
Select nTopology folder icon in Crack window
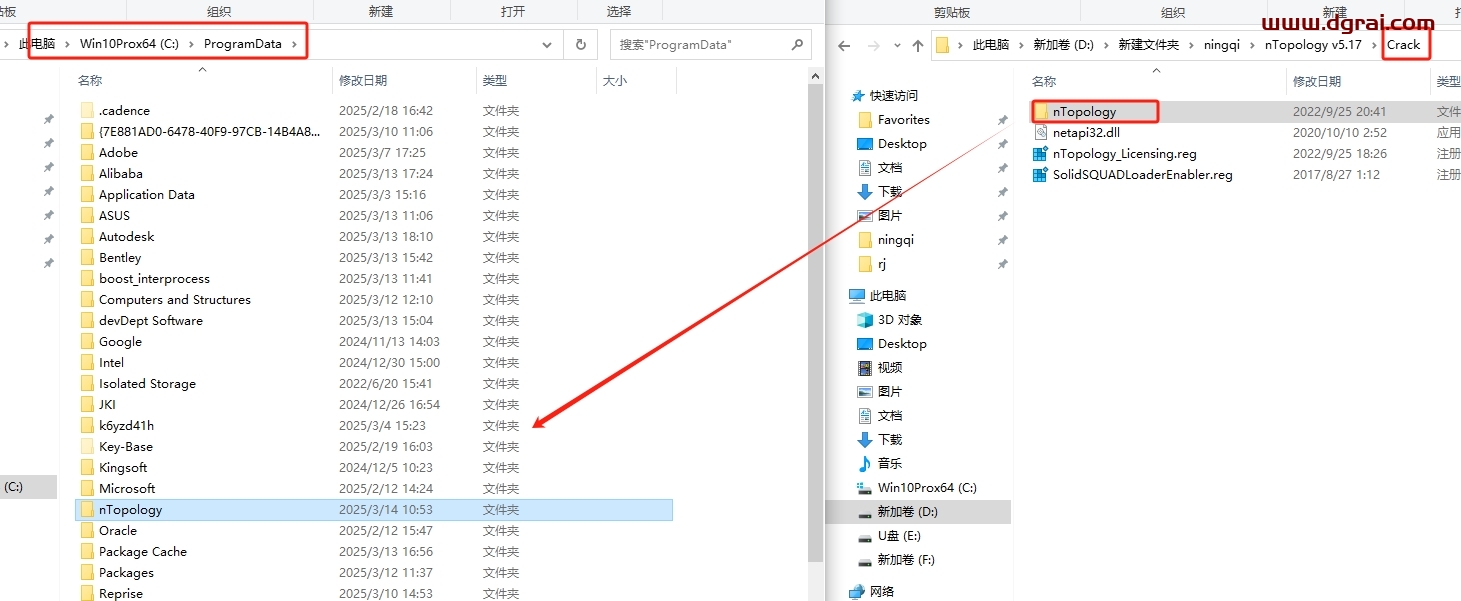click(1041, 112)
